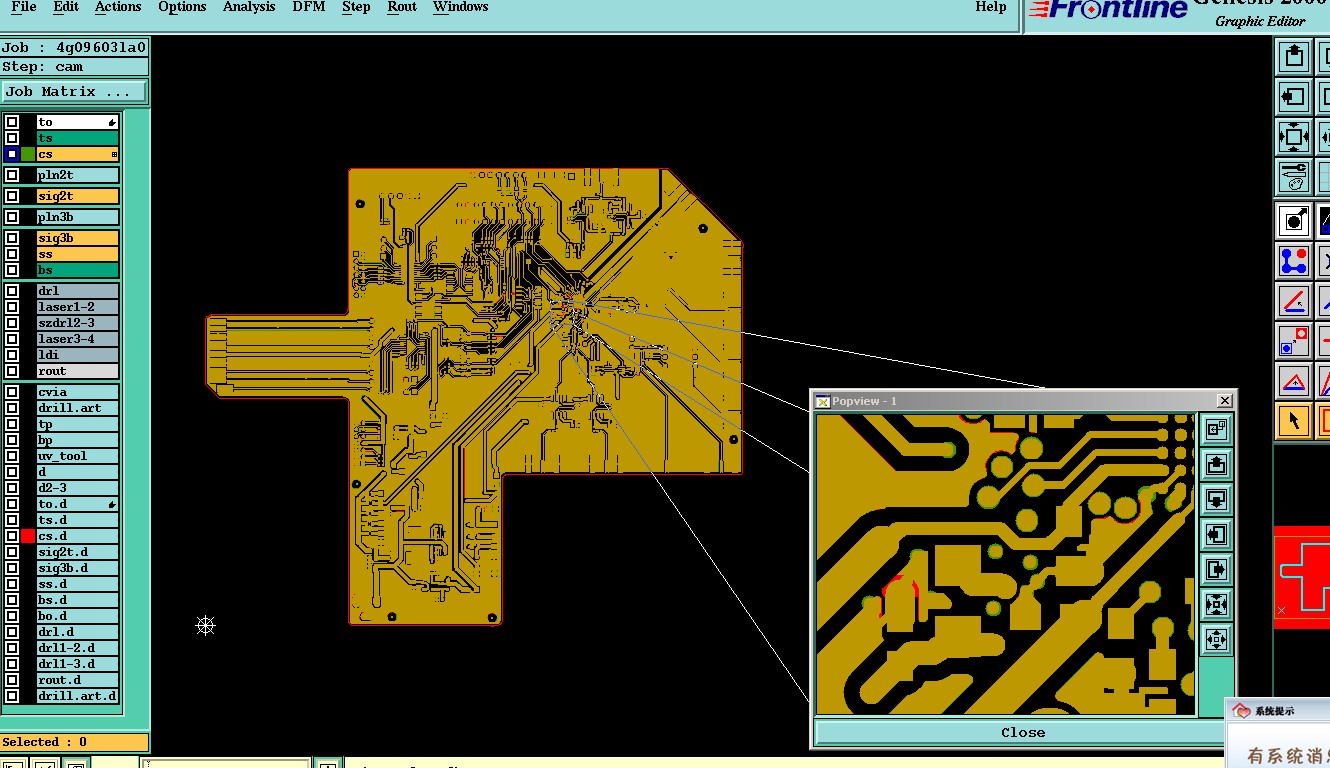The image size is (1330, 768).
Task: Select the red angled line measure tool
Action: click(1294, 301)
